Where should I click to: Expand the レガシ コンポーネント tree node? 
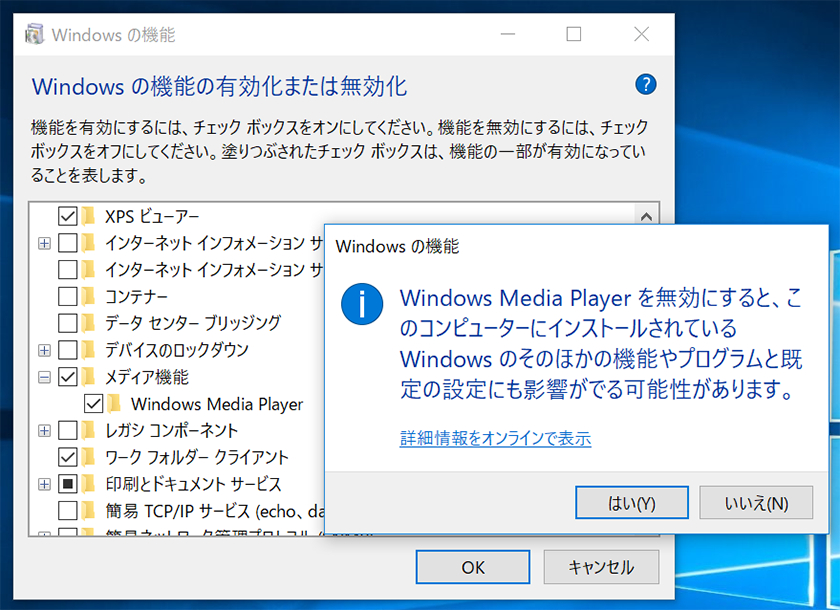click(x=44, y=431)
